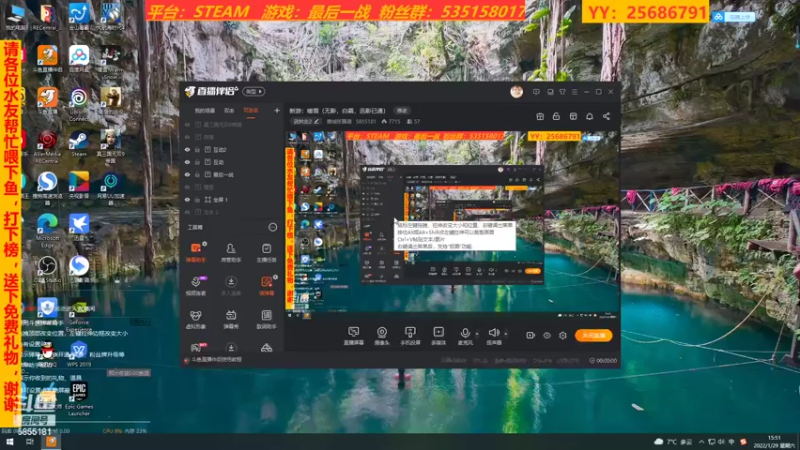Open the video co-stream microphone tool

[195, 286]
